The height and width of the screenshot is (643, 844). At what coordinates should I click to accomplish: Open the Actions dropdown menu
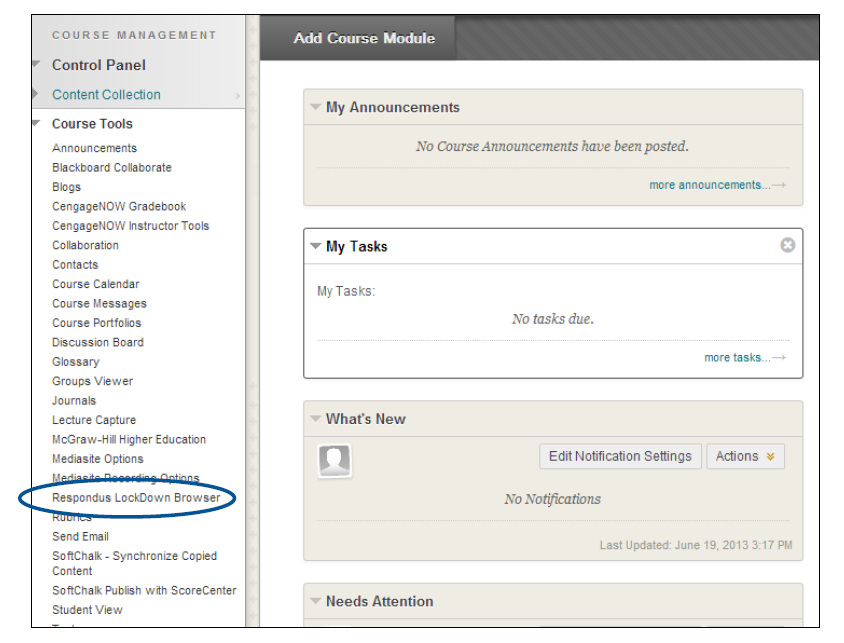(x=745, y=456)
